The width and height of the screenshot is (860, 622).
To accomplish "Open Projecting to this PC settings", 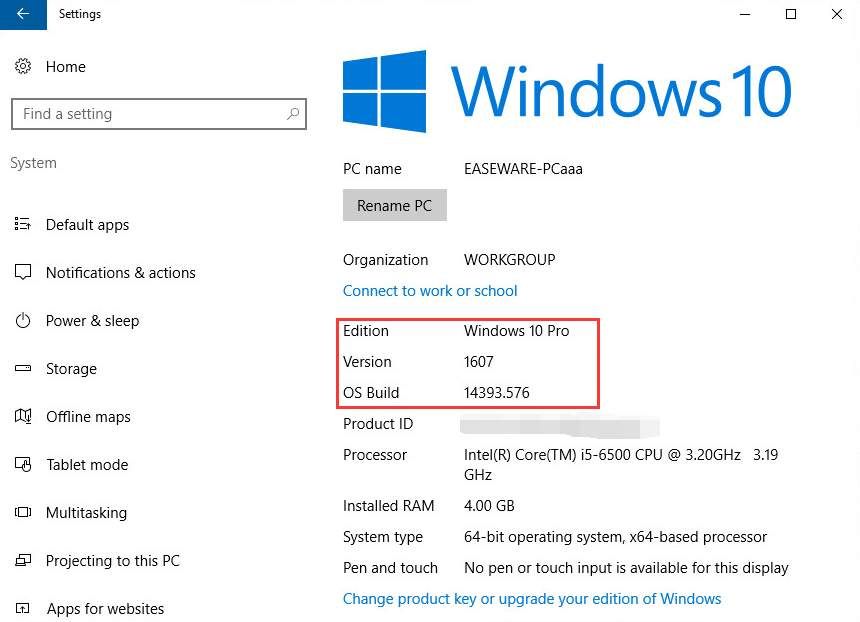I will [112, 561].
